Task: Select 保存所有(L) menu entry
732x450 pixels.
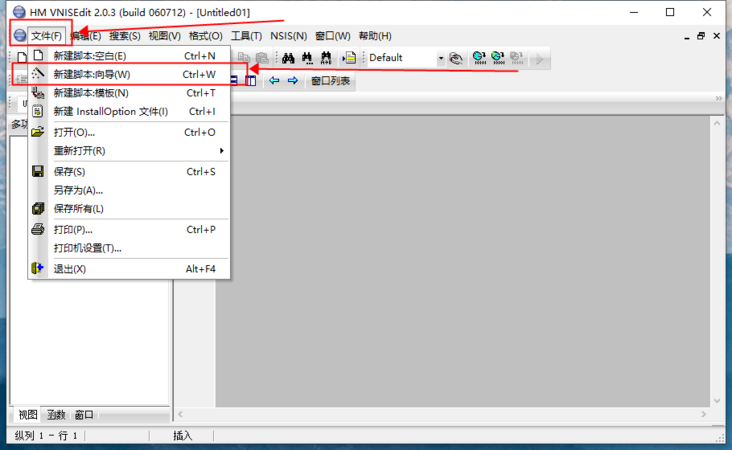Action: [x=129, y=209]
